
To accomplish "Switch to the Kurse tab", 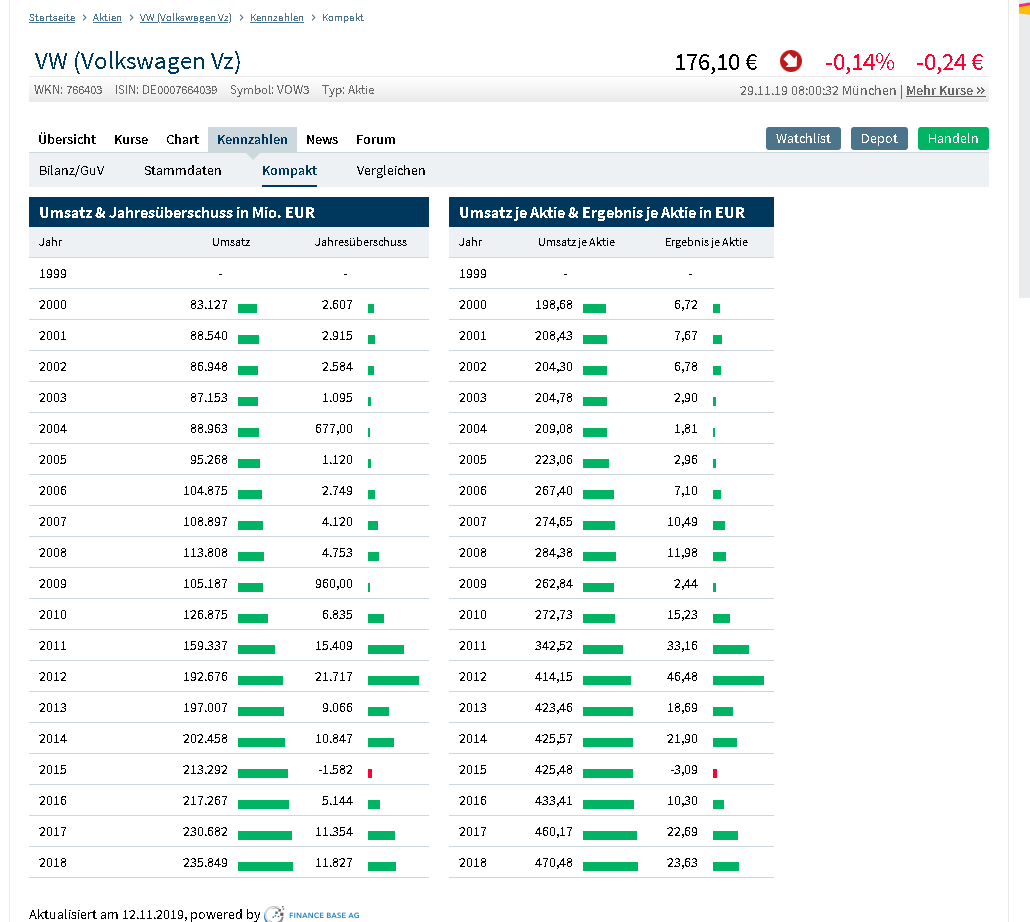I will coord(131,140).
